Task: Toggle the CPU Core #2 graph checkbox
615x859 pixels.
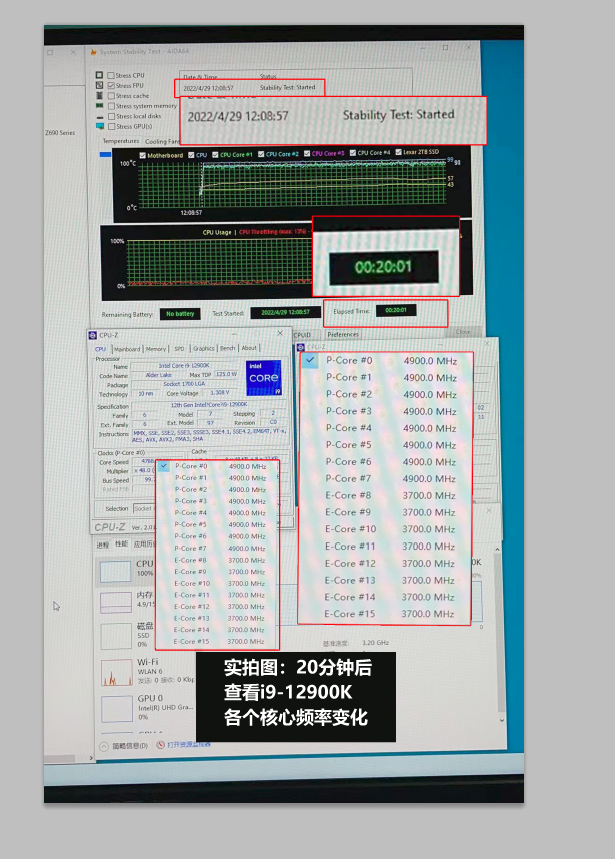Action: click(x=261, y=154)
